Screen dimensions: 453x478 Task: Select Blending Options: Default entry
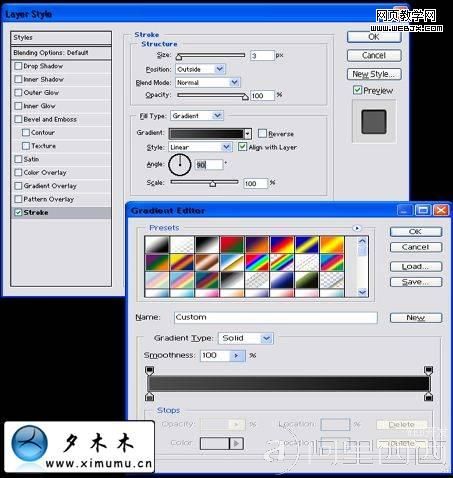tap(61, 53)
